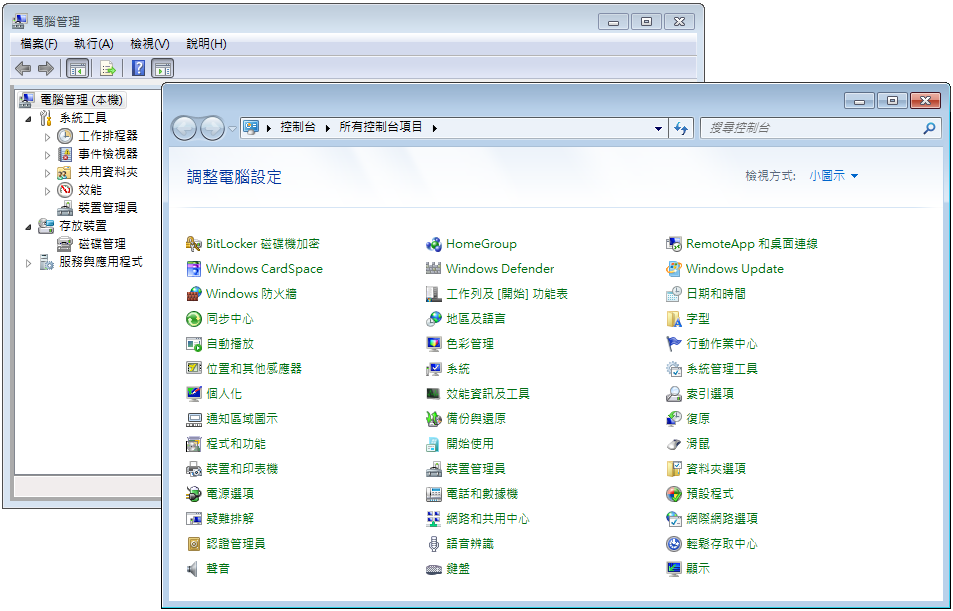The width and height of the screenshot is (953, 611).
Task: Open the HomeGroup icon
Action: pyautogui.click(x=433, y=244)
